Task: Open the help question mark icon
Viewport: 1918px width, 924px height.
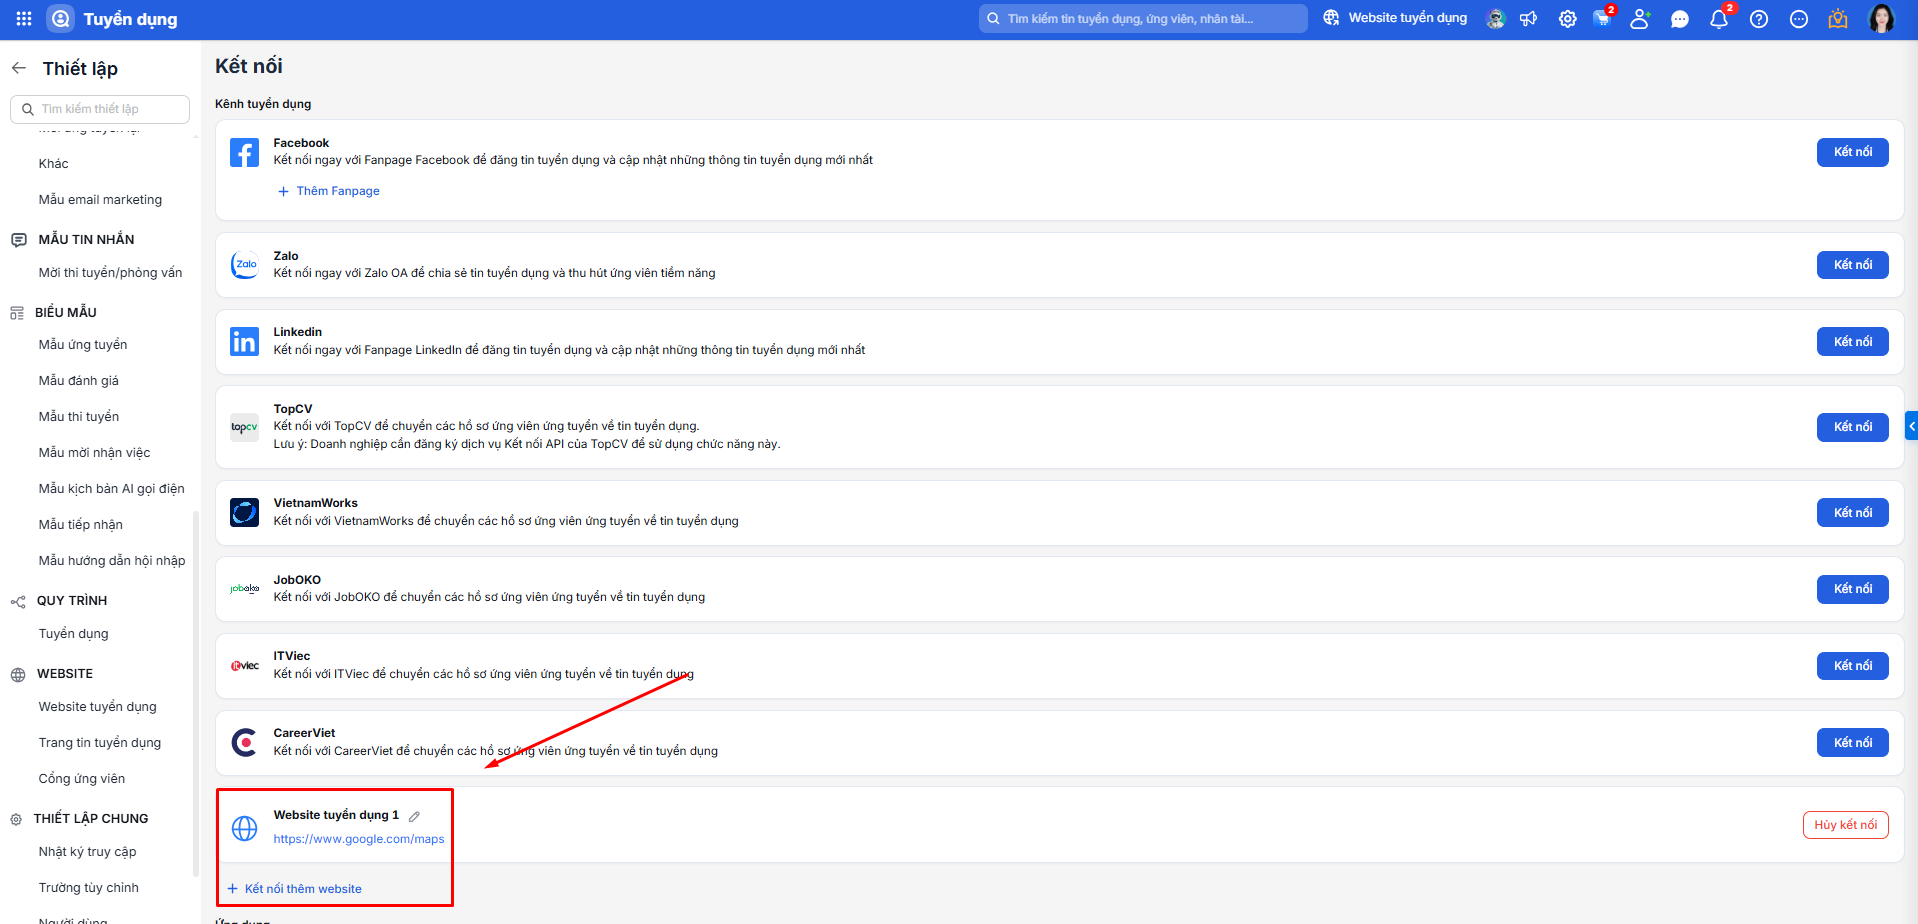Action: pyautogui.click(x=1759, y=19)
